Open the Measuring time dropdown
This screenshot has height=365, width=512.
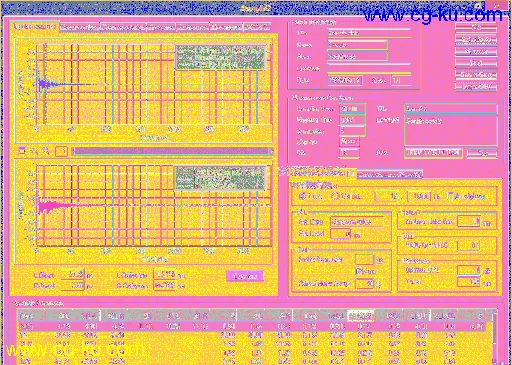coord(353,120)
